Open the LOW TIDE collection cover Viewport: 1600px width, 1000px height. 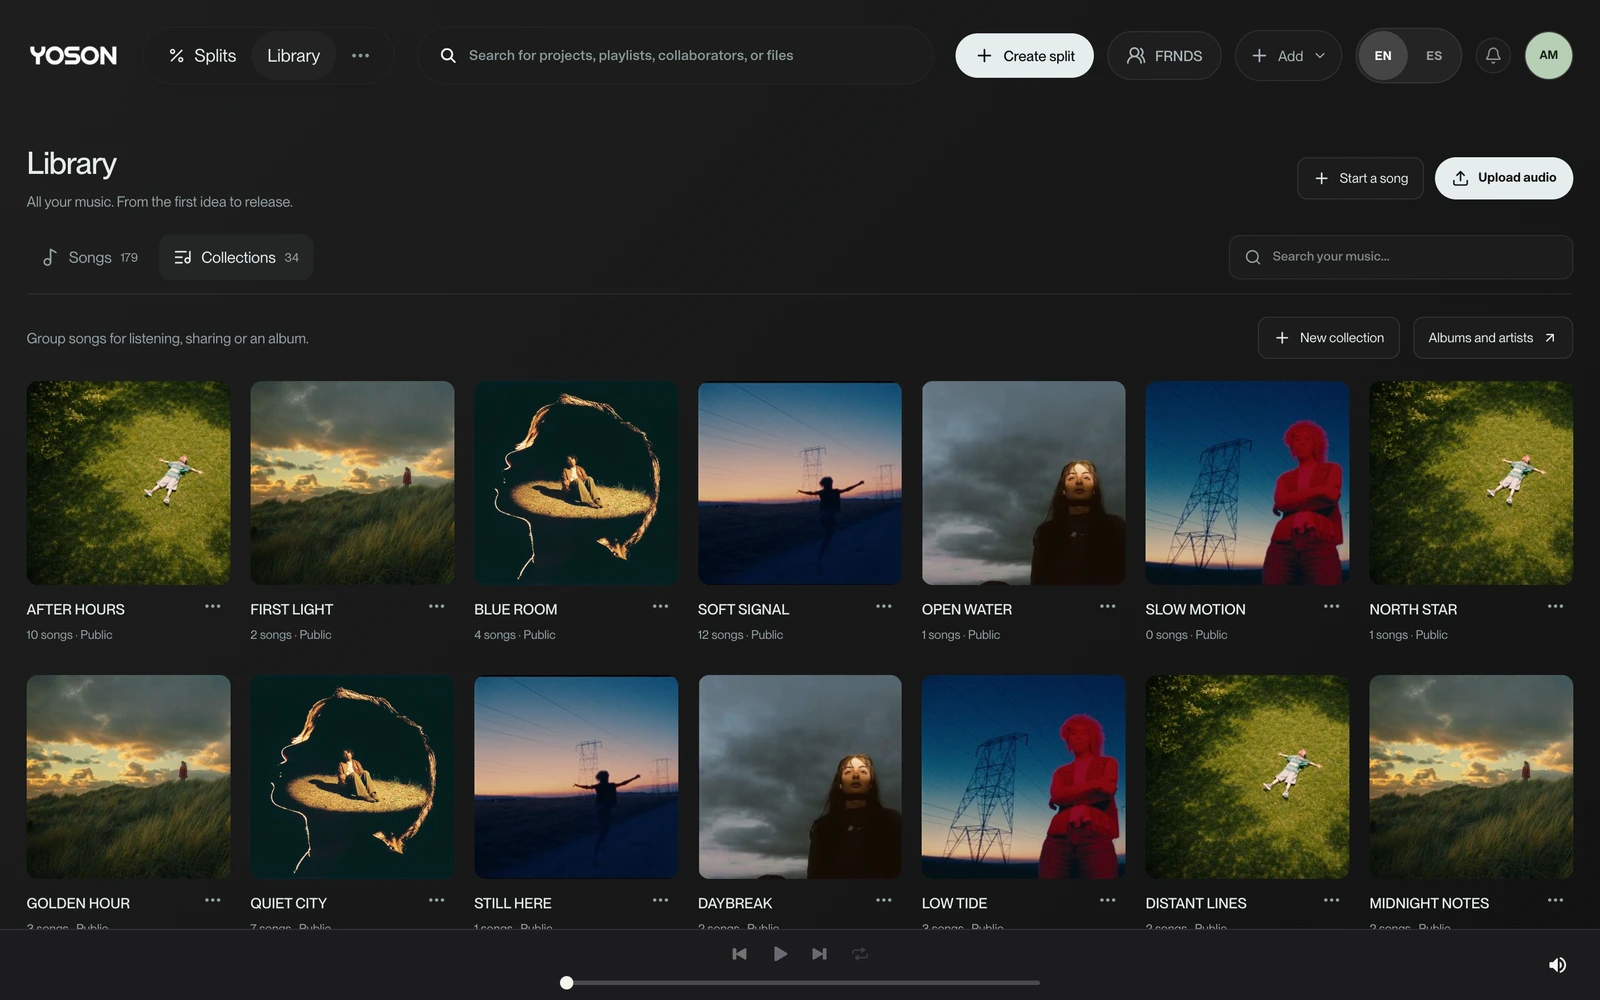[x=1023, y=777]
